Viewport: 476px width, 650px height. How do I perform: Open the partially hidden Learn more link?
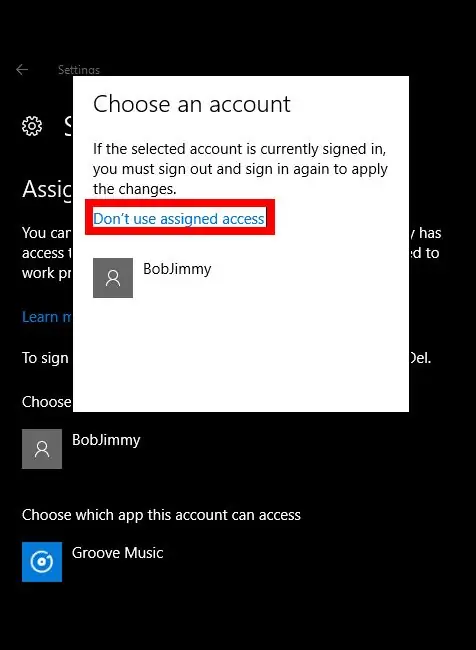[47, 317]
